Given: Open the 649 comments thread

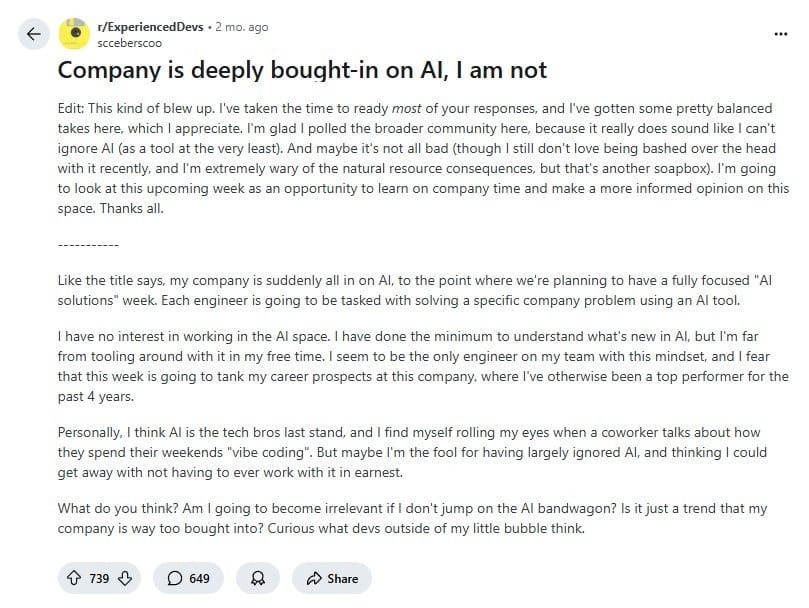Looking at the screenshot, I should tap(187, 578).
